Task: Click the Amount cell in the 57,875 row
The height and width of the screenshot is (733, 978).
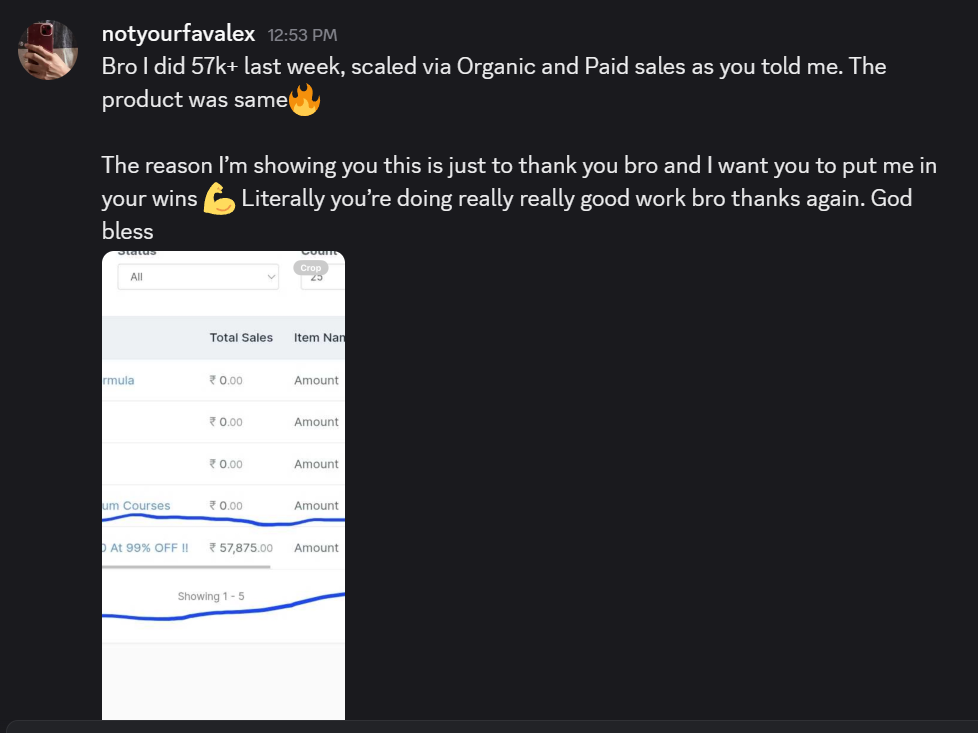Action: [x=316, y=548]
